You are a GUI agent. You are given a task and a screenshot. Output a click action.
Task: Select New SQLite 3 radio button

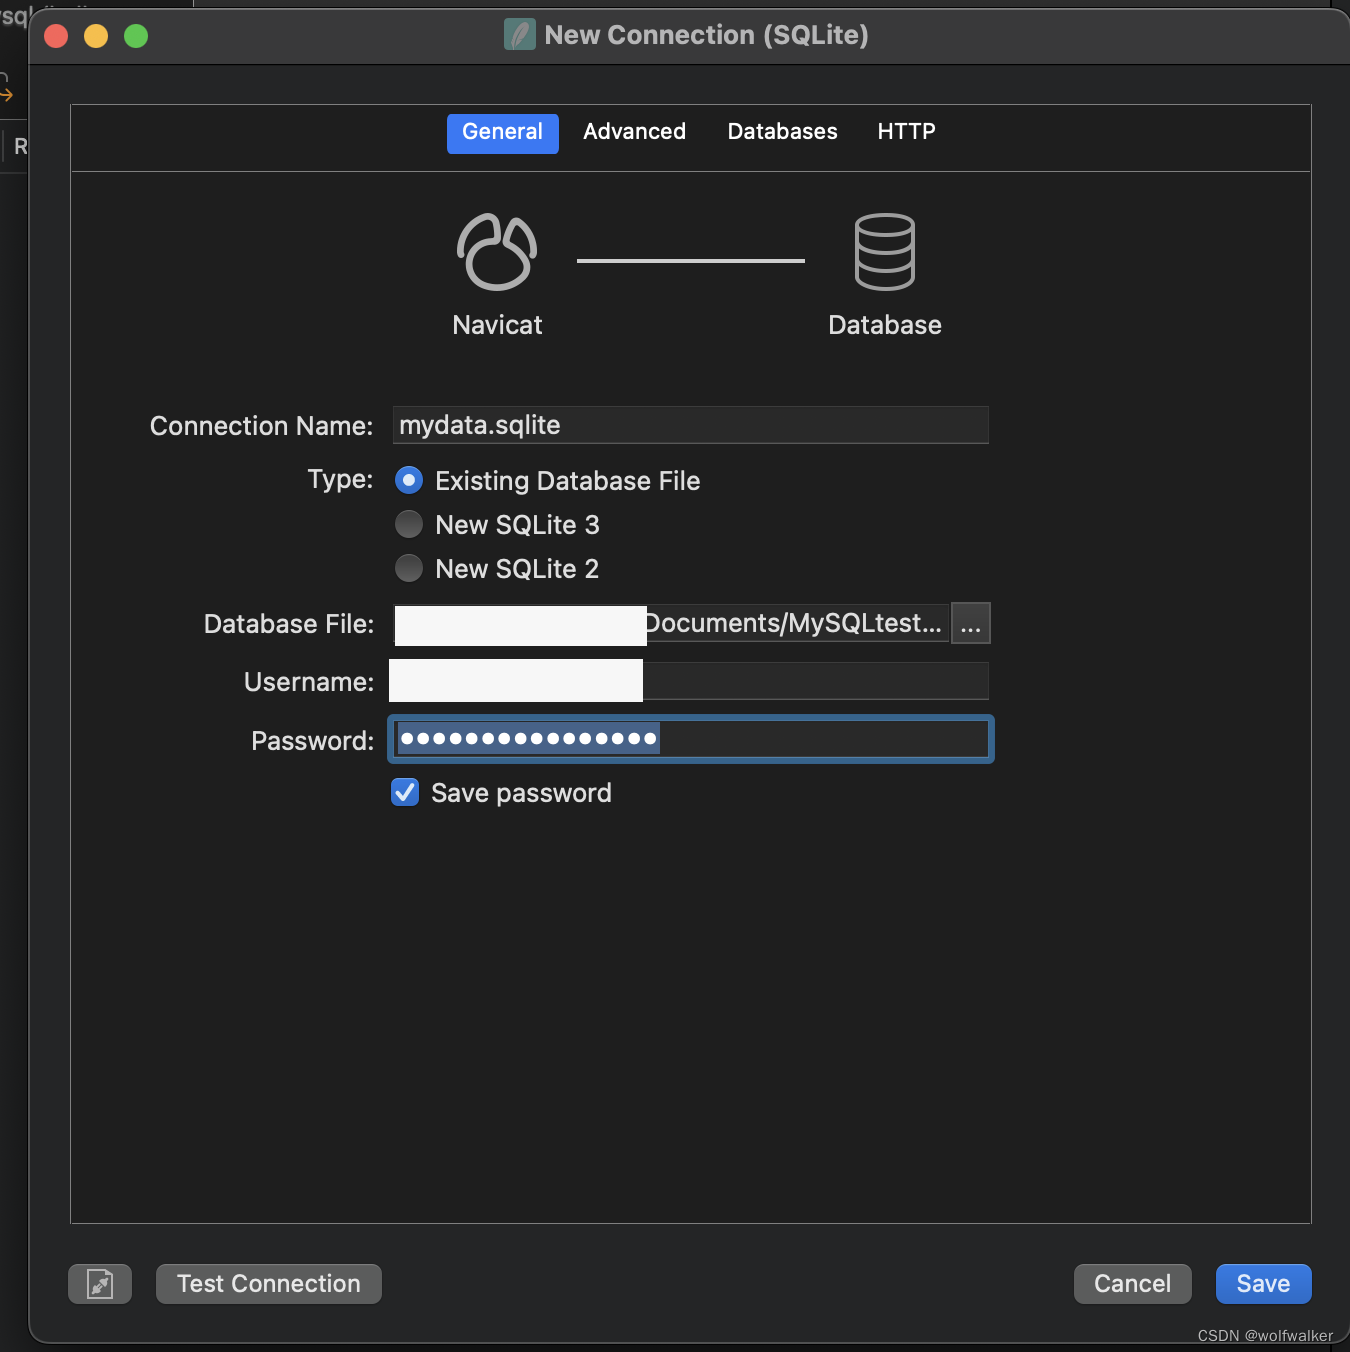coord(409,524)
